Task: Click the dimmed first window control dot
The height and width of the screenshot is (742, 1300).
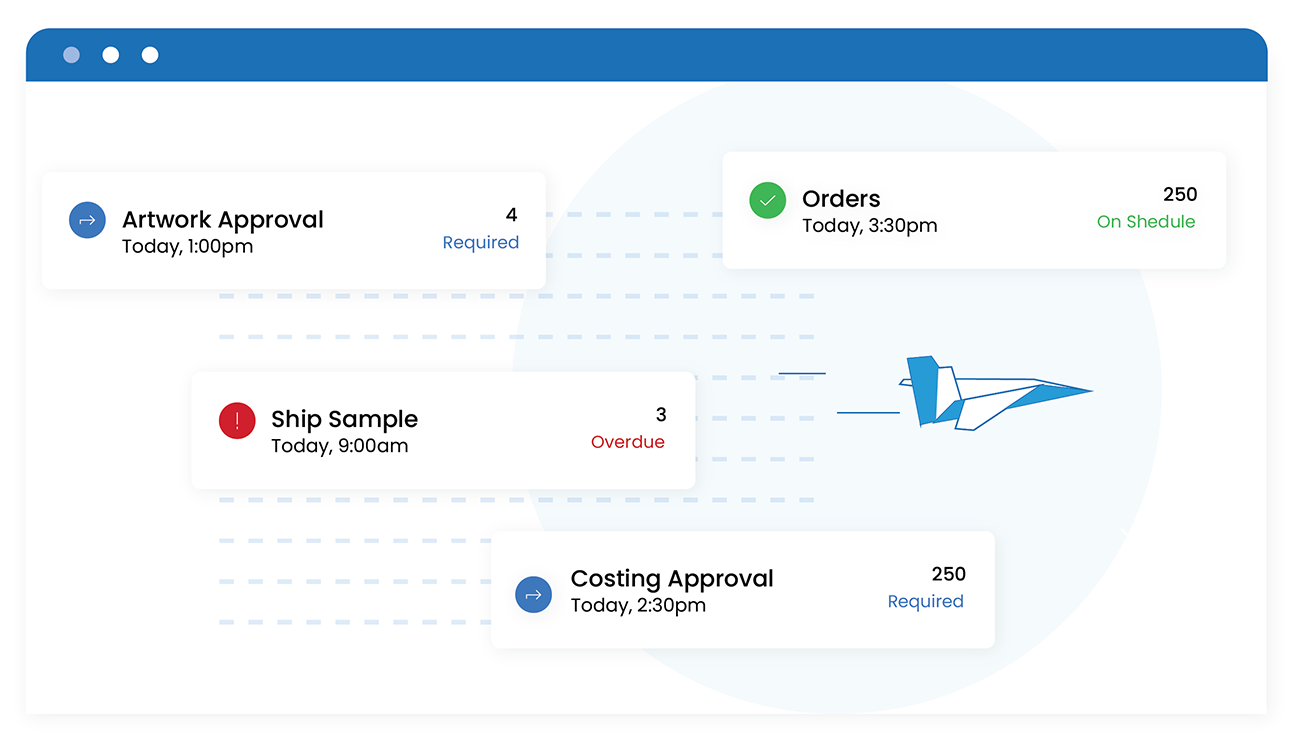Action: [72, 55]
